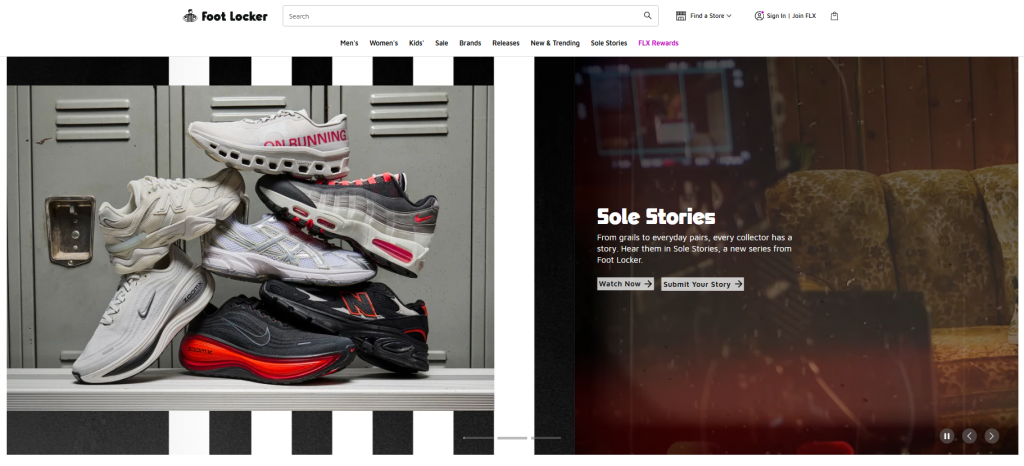
Task: Open the Men's menu
Action: pos(349,43)
